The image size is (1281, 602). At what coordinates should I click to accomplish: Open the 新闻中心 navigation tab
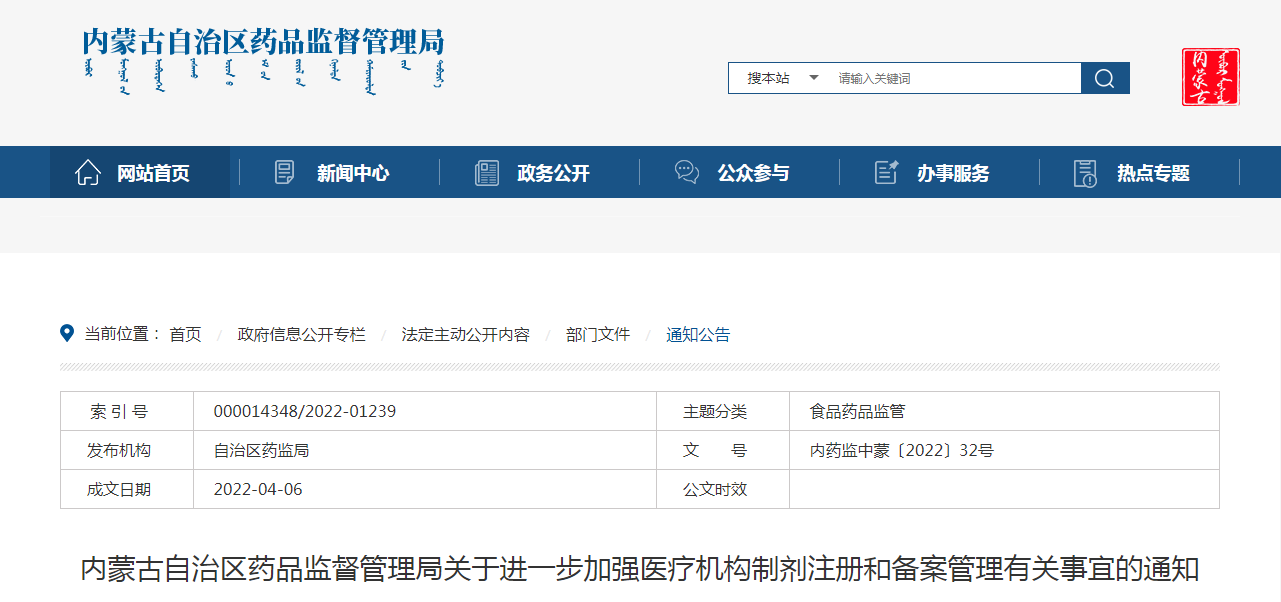click(353, 173)
